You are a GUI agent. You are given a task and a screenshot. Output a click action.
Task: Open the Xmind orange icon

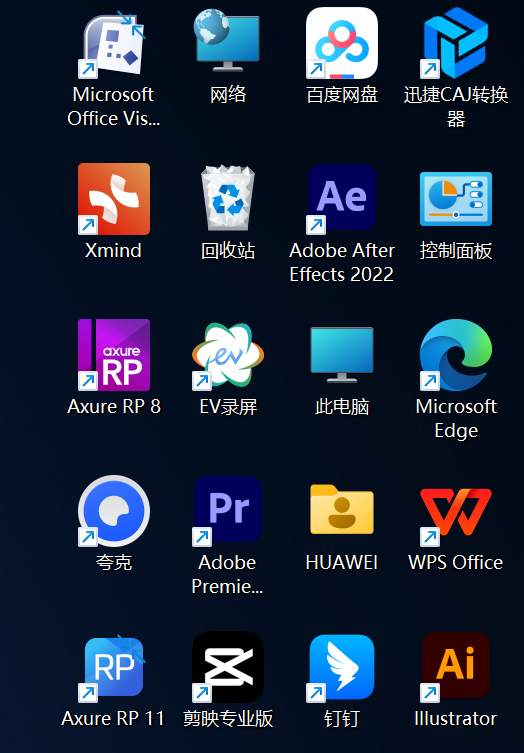tap(114, 199)
